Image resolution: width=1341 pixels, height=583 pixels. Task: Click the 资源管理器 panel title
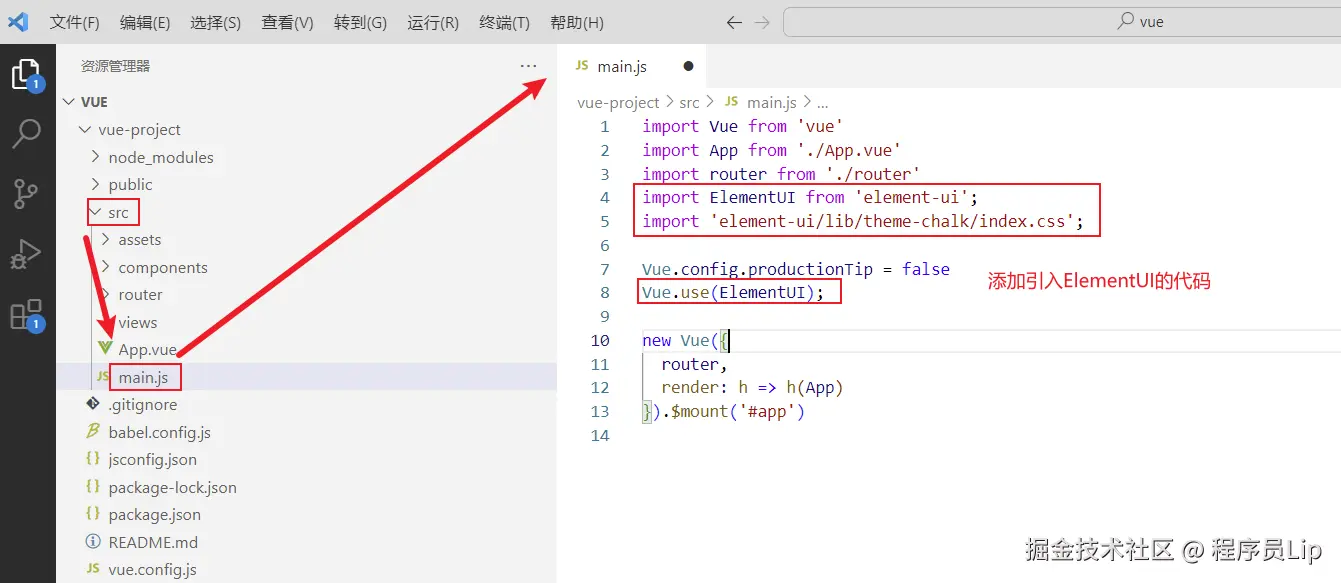coord(115,66)
